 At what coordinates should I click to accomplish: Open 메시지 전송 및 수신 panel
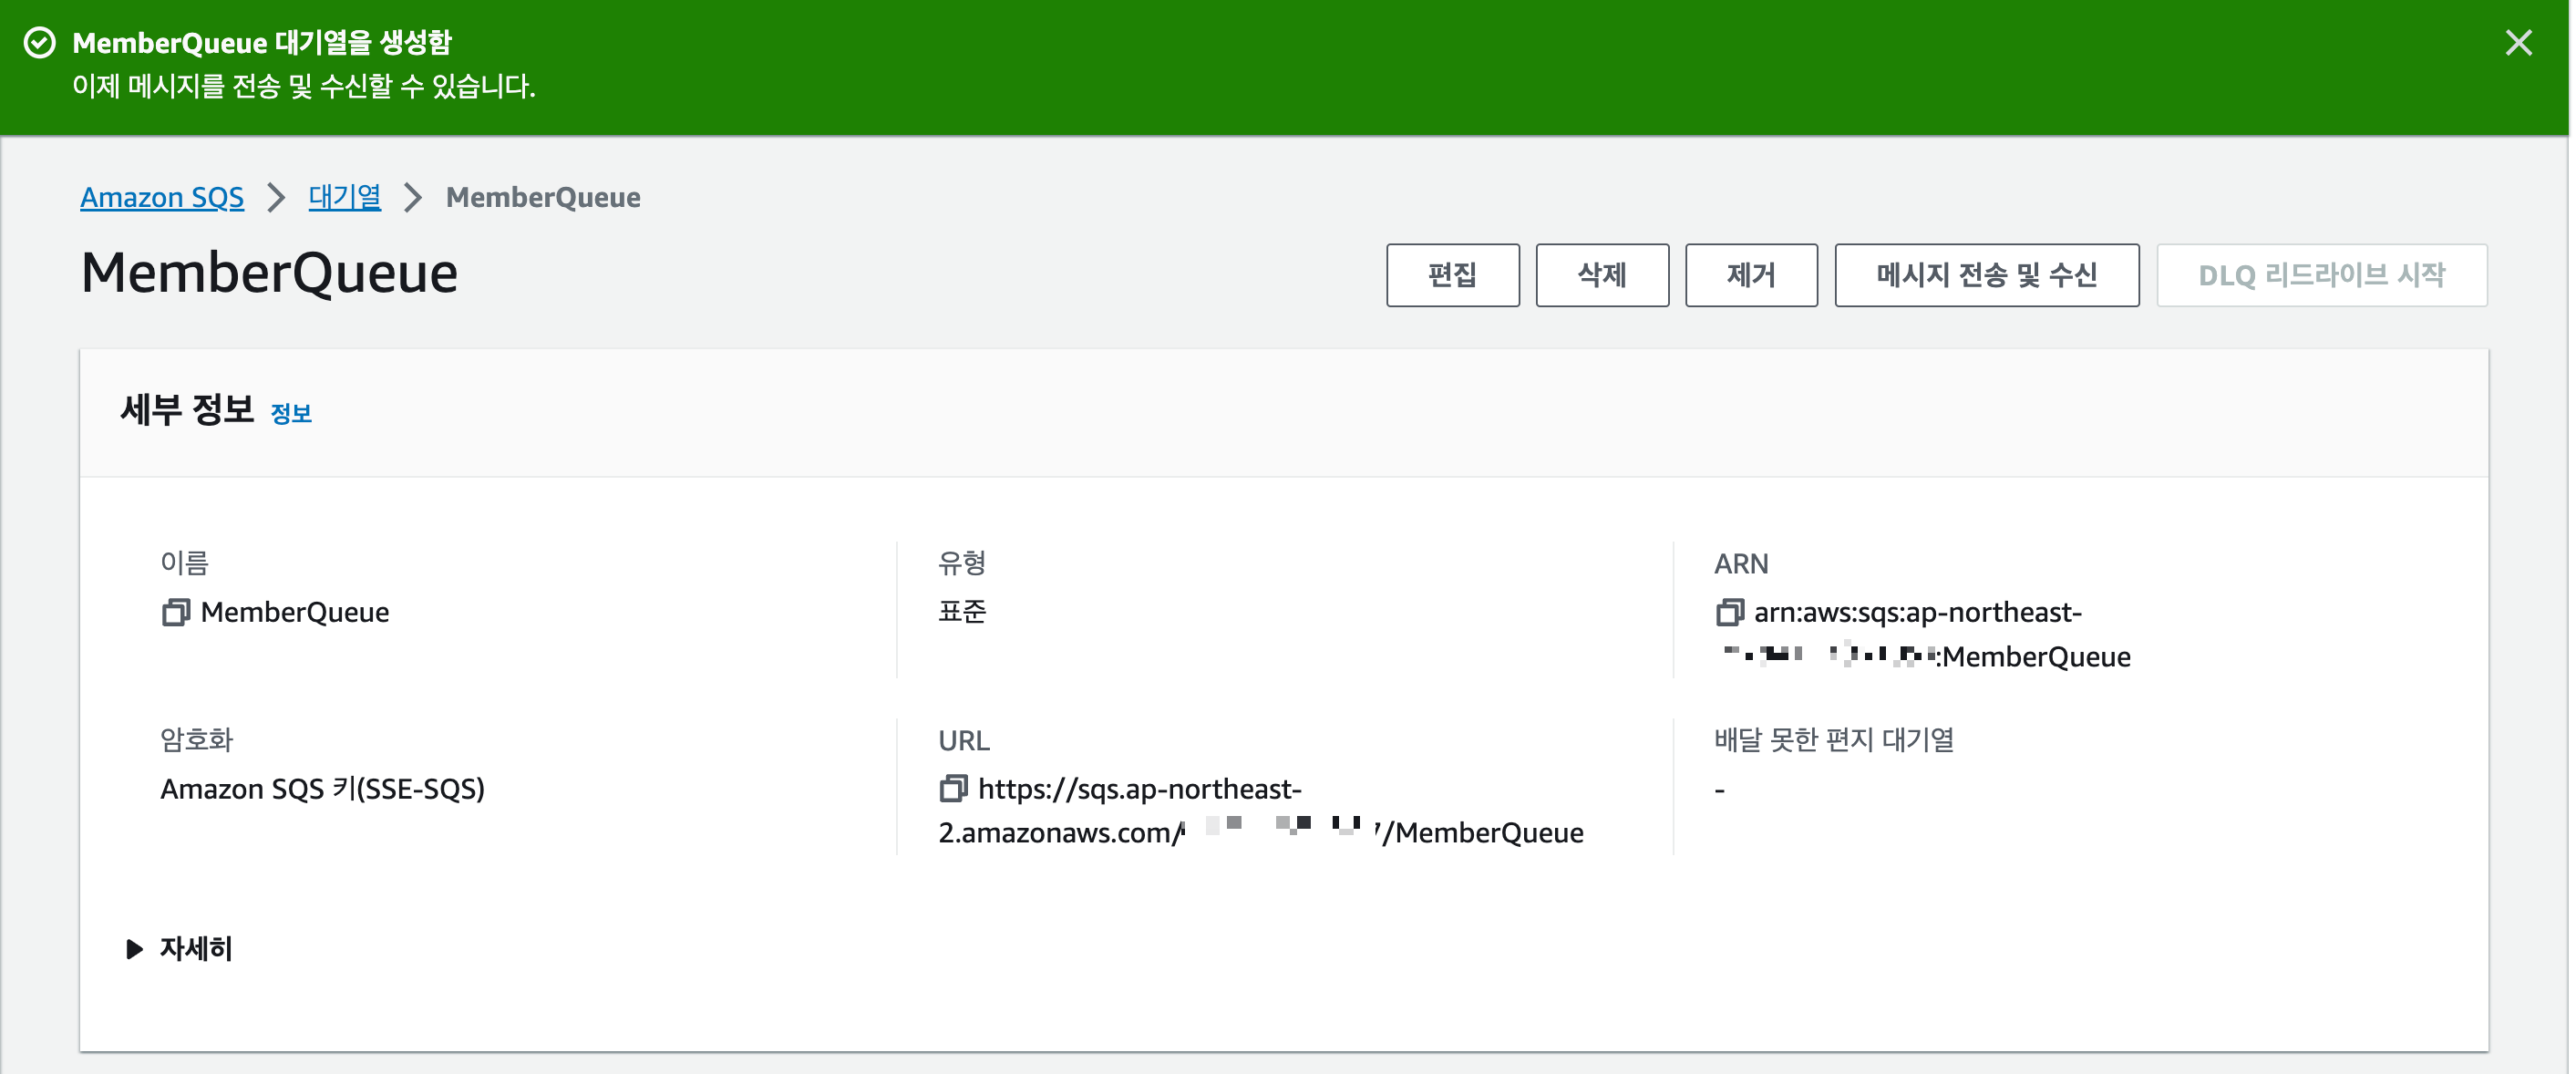point(1985,275)
